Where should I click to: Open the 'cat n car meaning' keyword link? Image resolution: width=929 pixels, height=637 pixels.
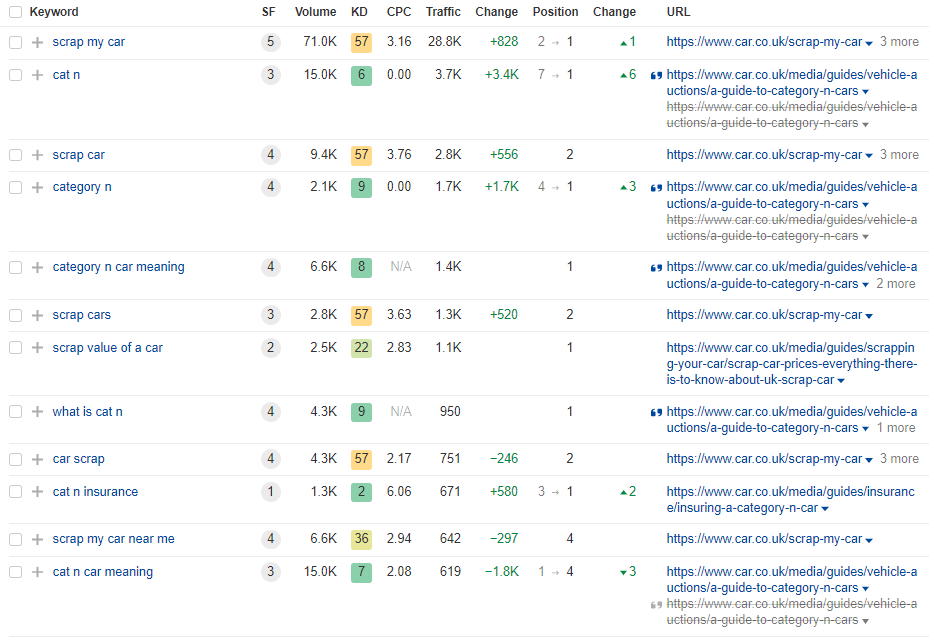102,572
